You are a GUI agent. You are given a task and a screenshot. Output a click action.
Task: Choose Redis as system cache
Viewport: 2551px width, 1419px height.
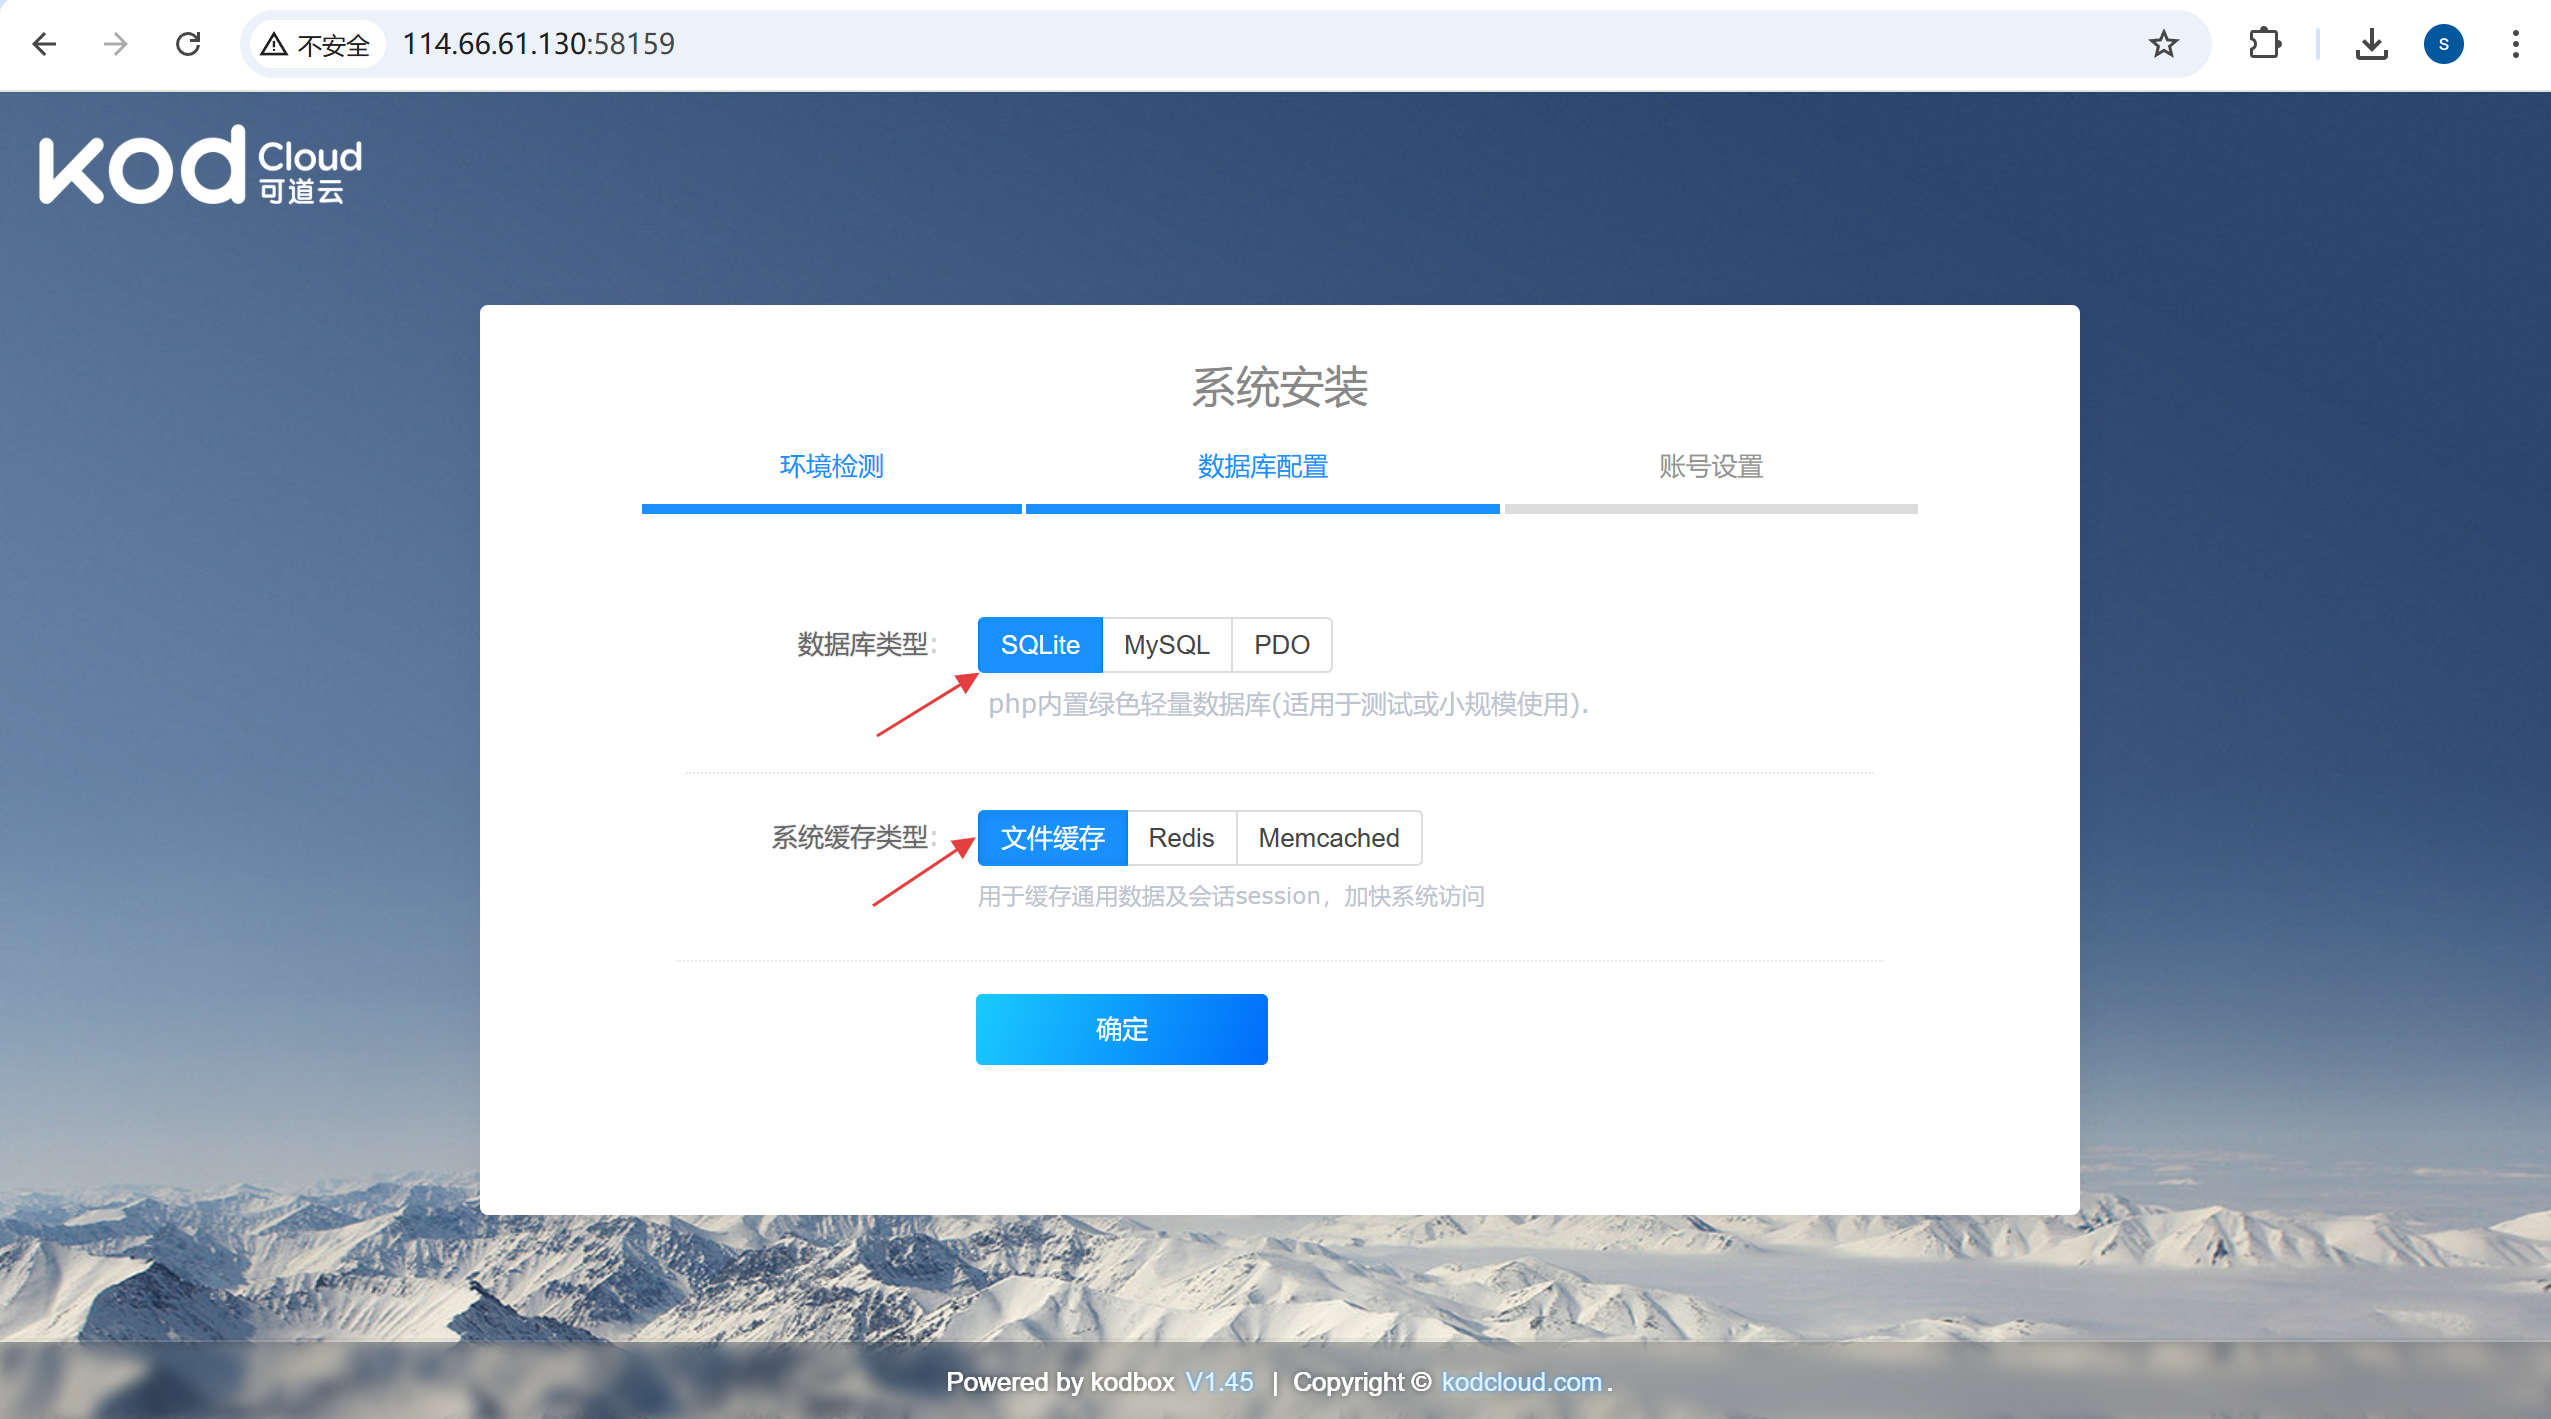[x=1181, y=838]
